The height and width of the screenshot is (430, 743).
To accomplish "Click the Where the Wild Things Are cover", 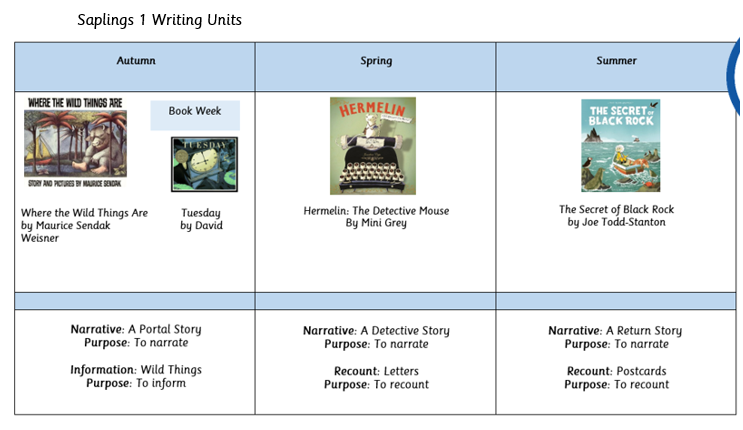I will 76,143.
